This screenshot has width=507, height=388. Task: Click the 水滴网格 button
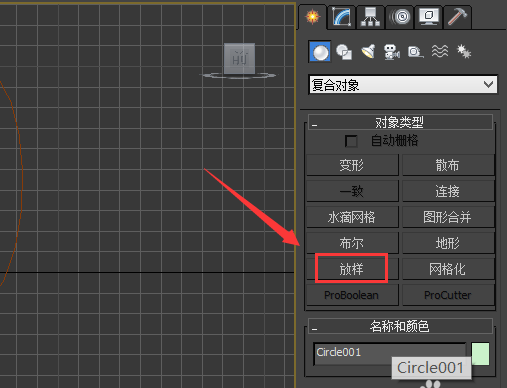pos(352,217)
